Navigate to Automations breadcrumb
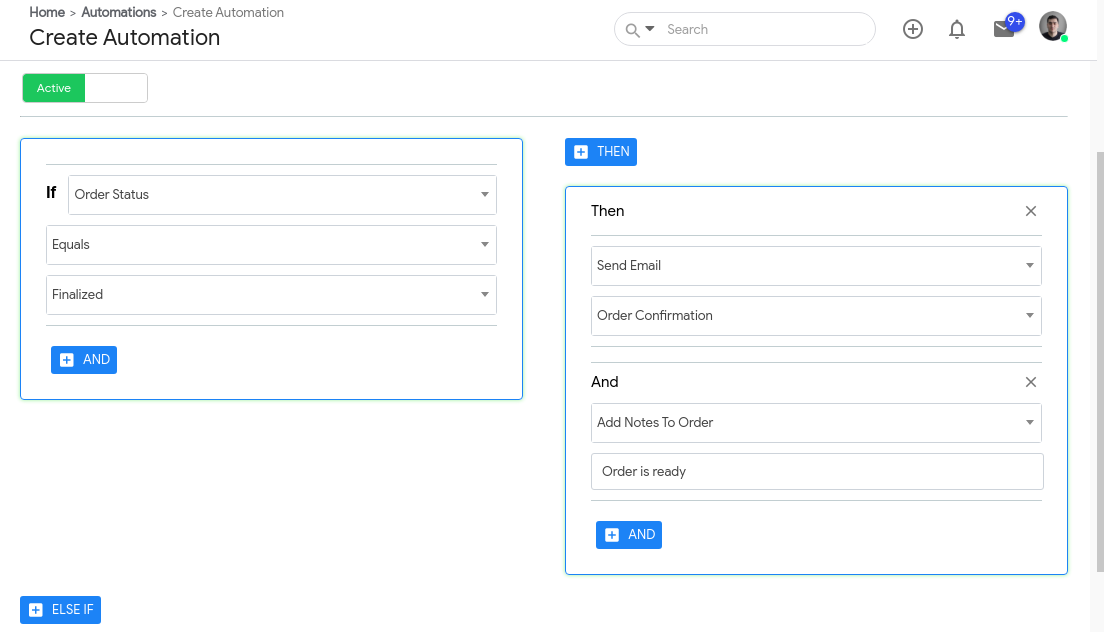Viewport: 1104px width, 632px height. 119,13
